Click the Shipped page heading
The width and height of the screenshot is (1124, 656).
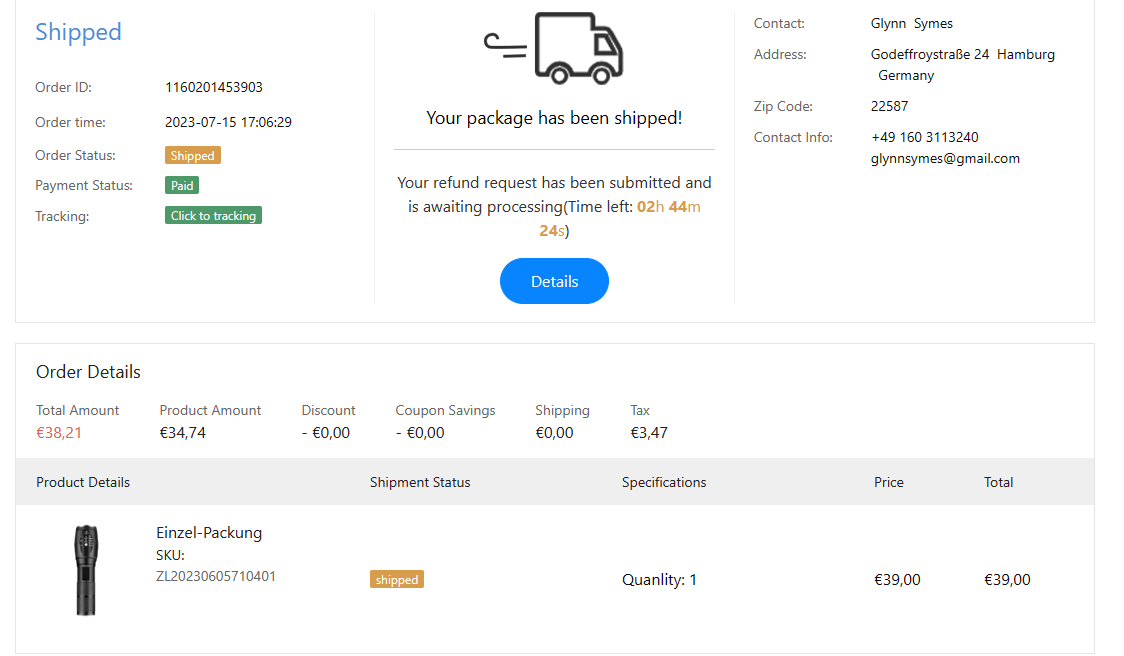coord(78,32)
